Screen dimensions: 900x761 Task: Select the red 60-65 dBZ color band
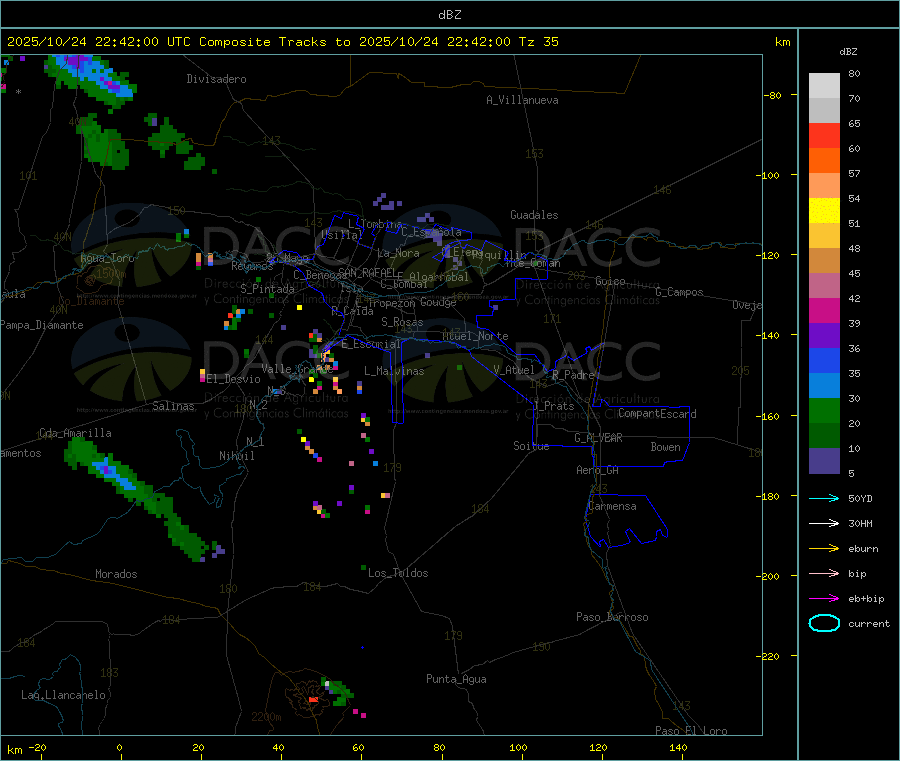824,135
